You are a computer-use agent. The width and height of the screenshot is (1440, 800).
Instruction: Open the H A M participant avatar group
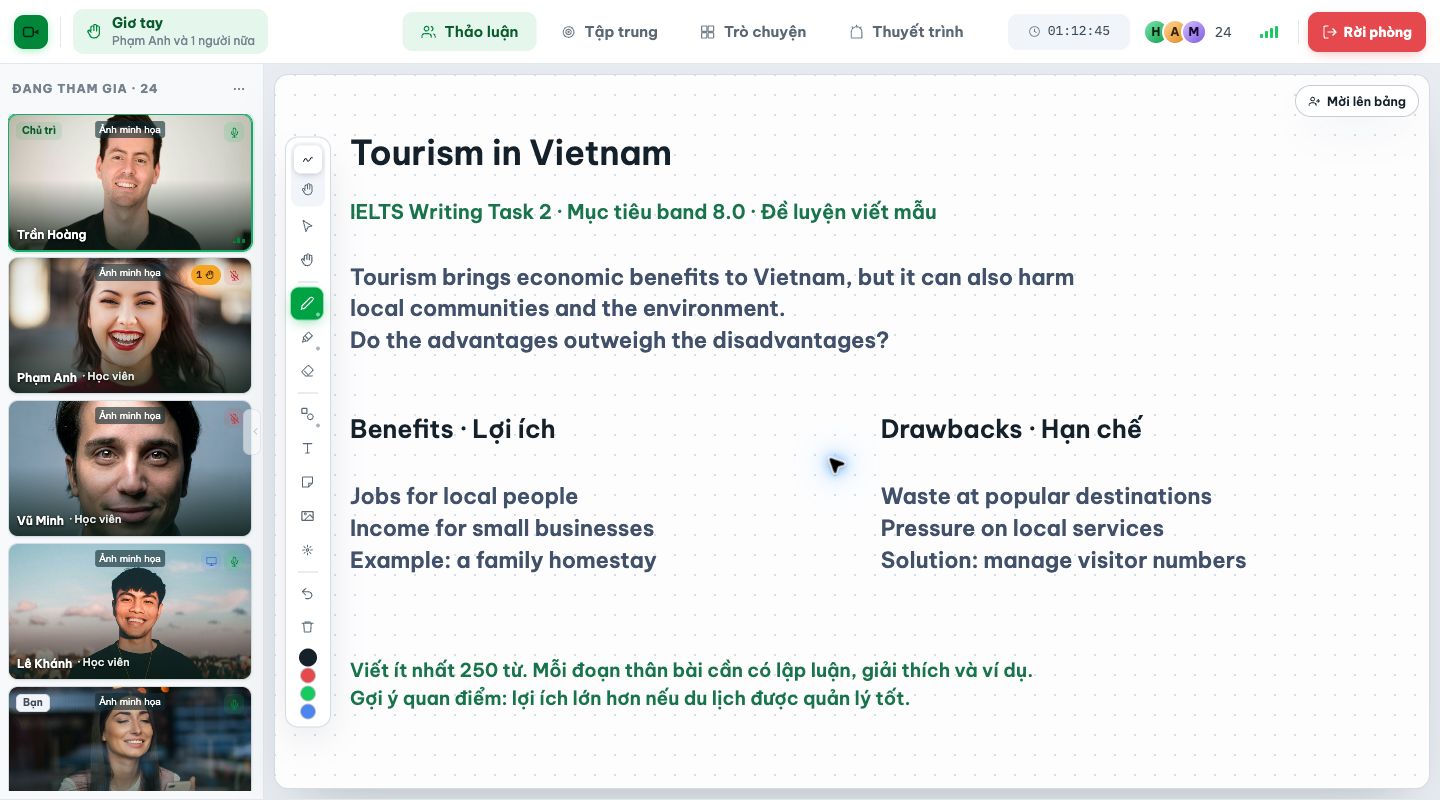1175,32
